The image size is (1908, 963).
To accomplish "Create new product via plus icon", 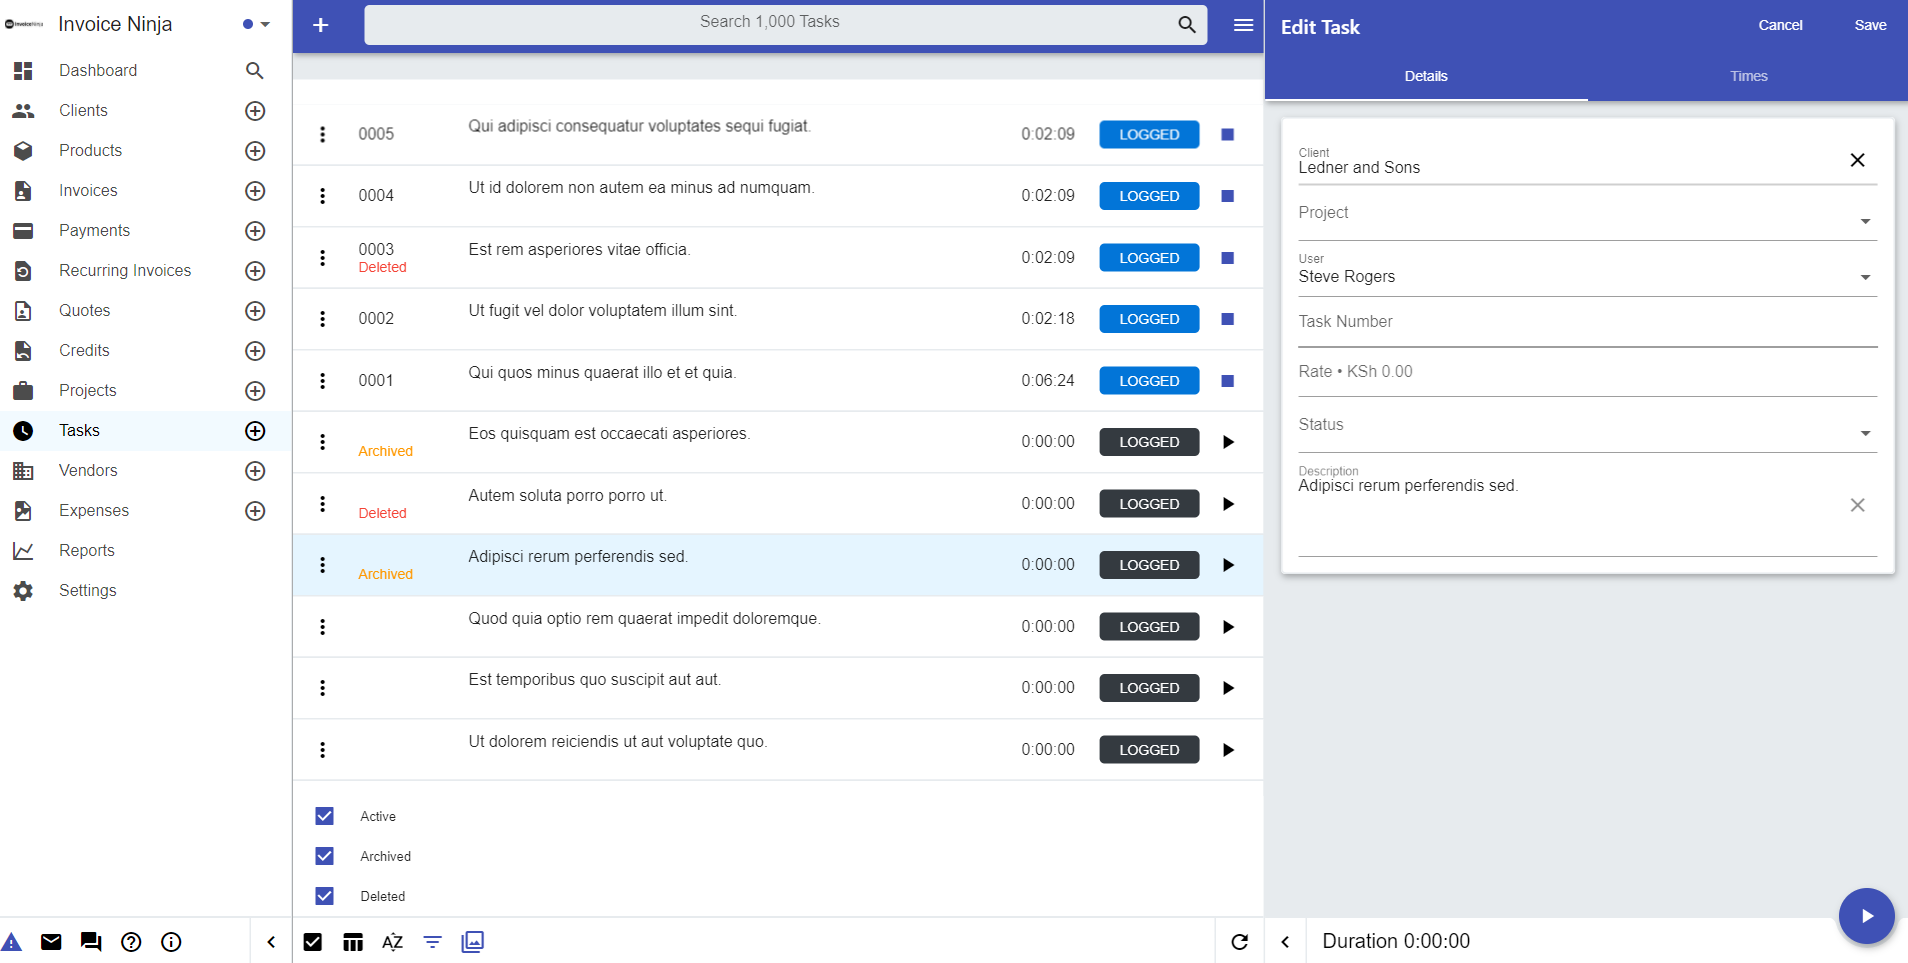I will coord(255,151).
